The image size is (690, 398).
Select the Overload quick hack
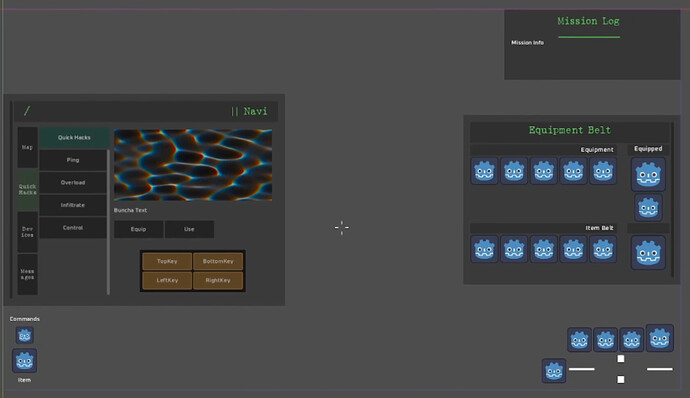coord(73,183)
